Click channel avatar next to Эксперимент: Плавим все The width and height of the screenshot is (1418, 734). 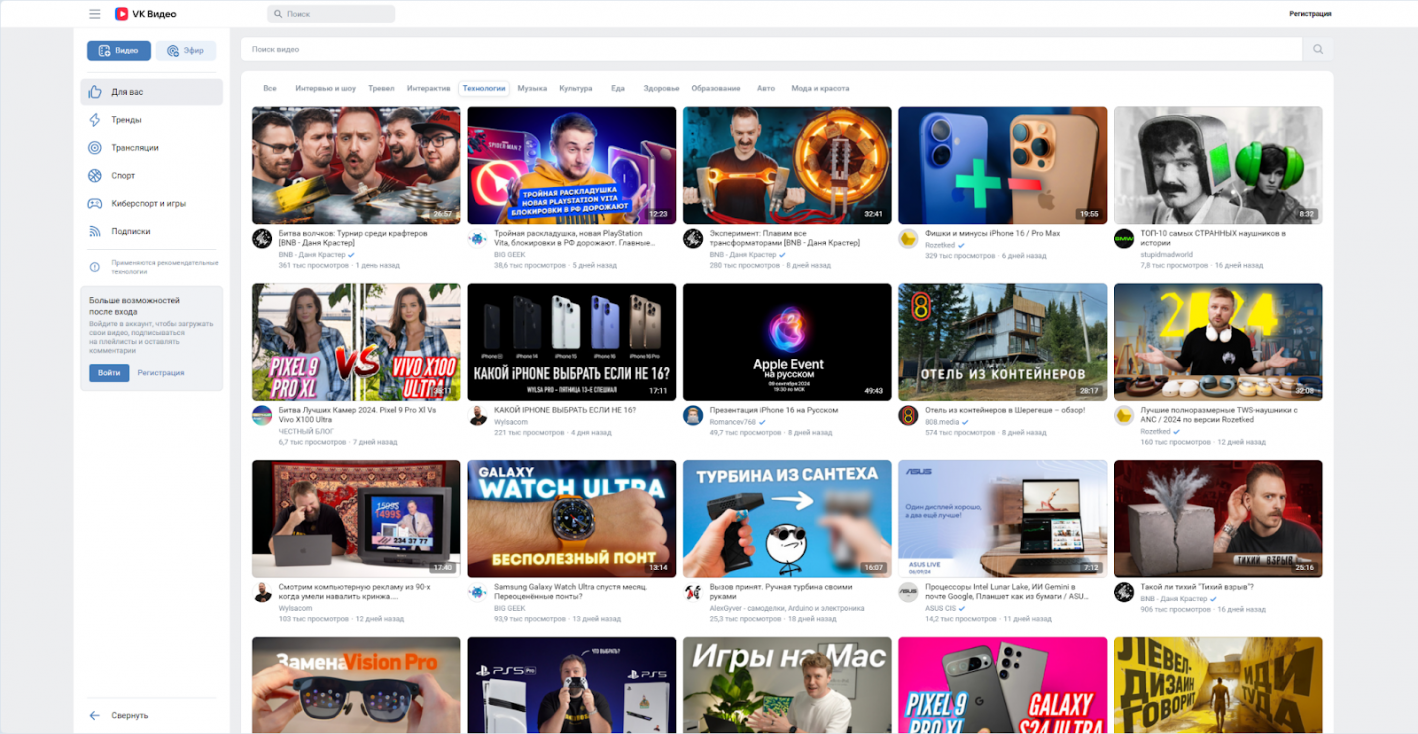click(693, 239)
